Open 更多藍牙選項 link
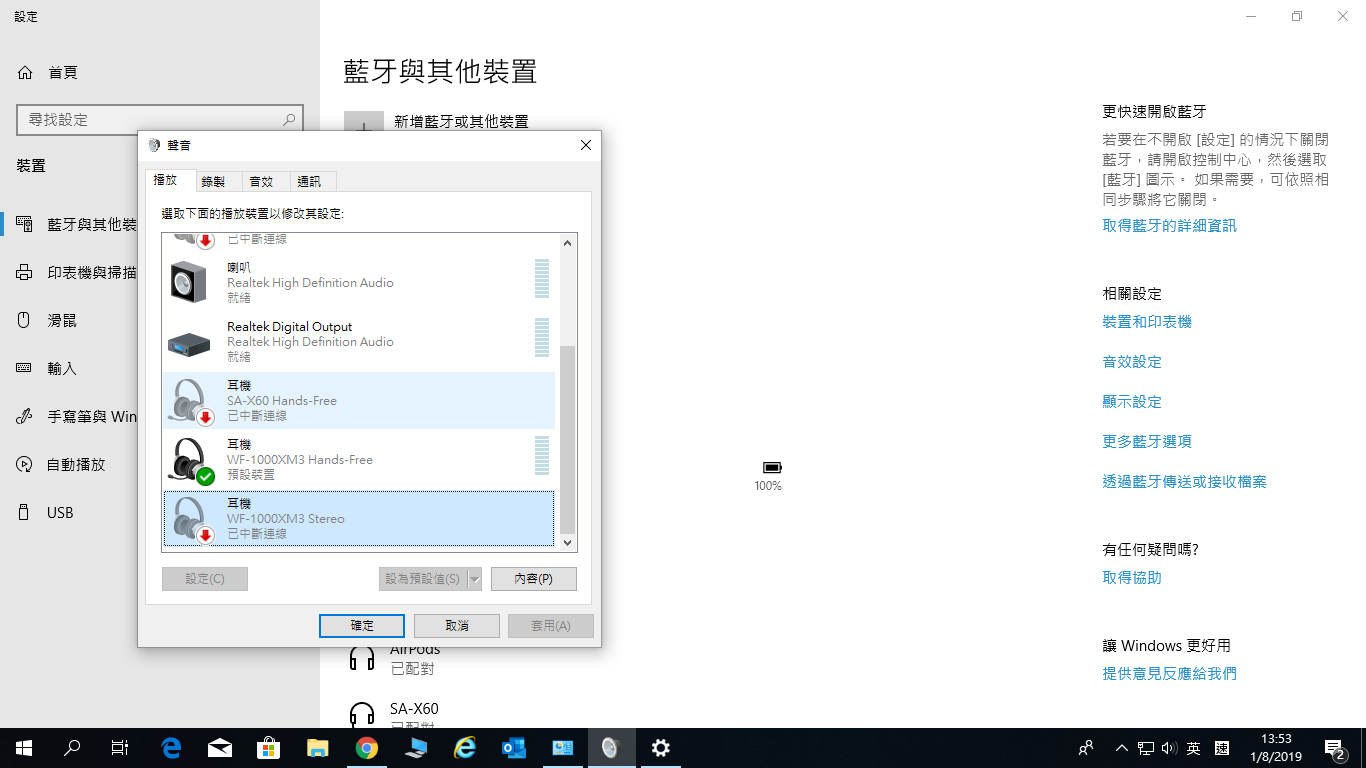The image size is (1366, 768). tap(1147, 442)
